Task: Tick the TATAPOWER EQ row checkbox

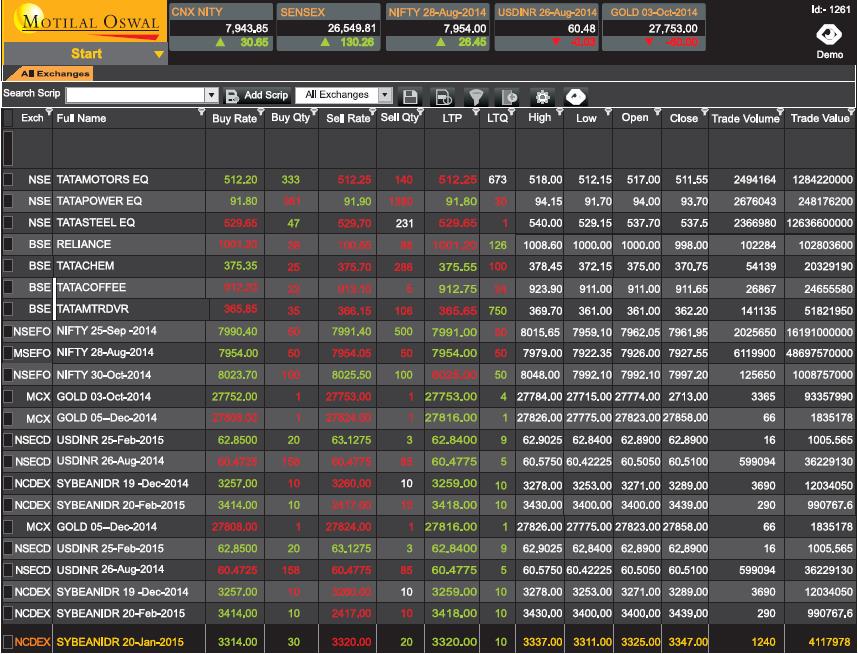Action: point(8,201)
